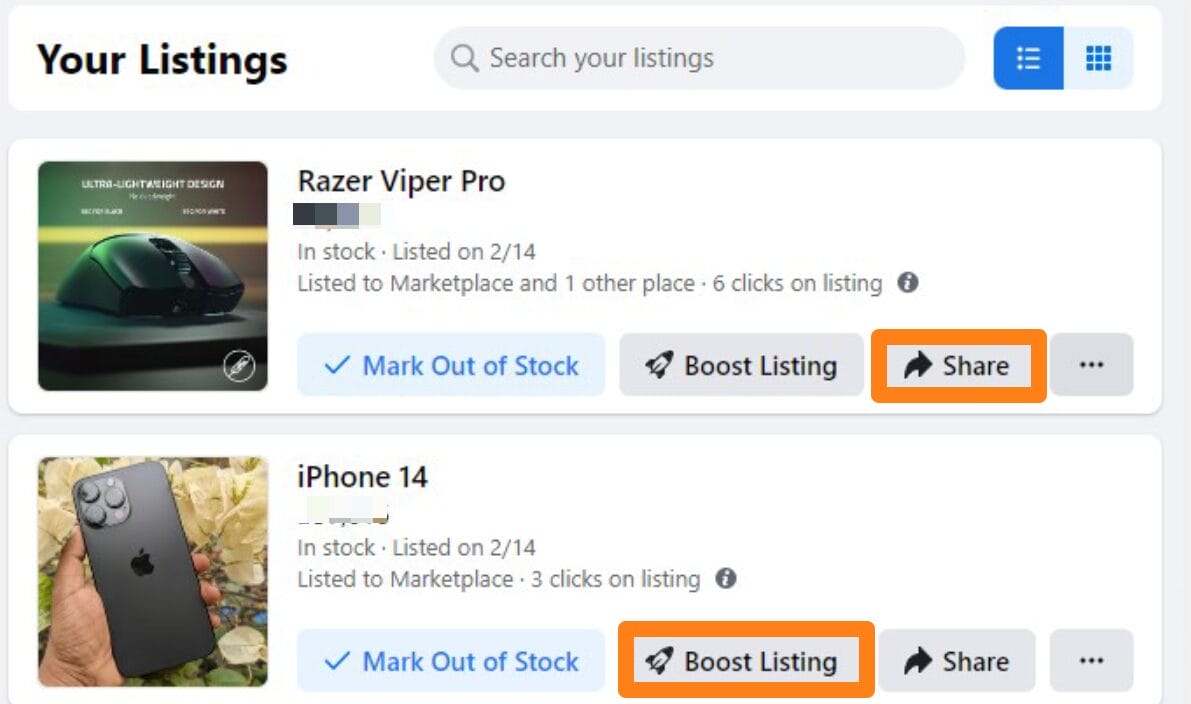
Task: Open more options for Razer Viper Pro listing
Action: [x=1092, y=366]
